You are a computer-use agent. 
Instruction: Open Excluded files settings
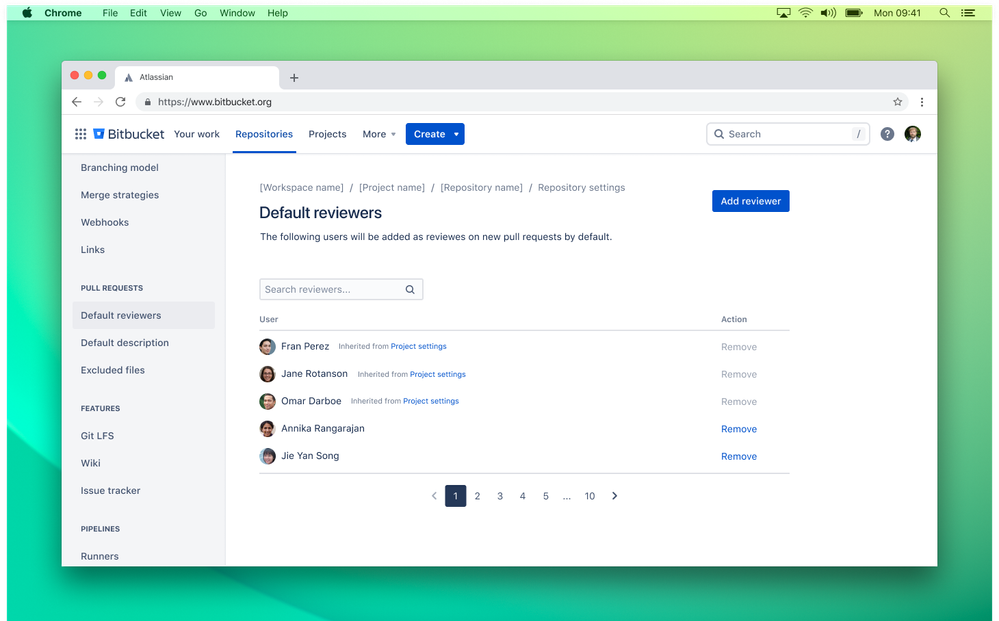pos(113,370)
